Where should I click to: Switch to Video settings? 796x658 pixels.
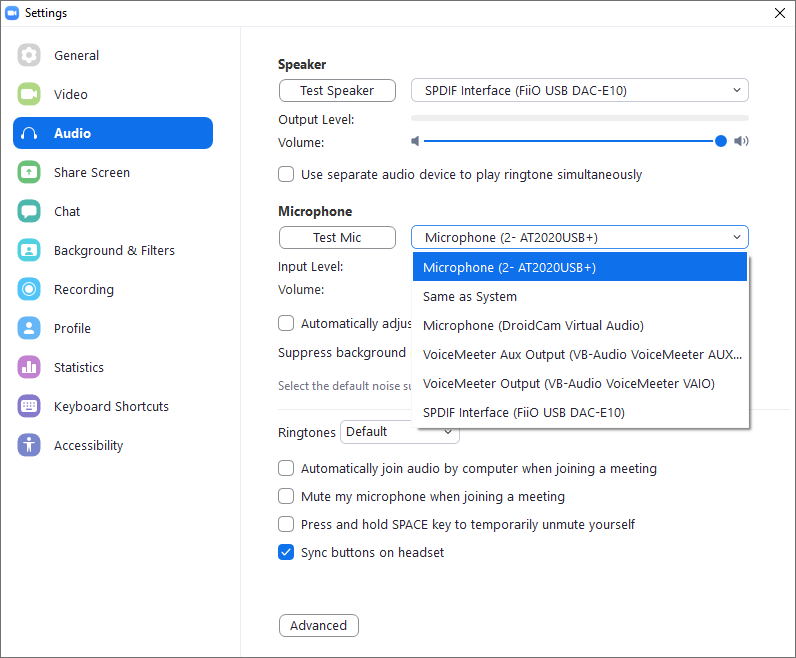(113, 94)
